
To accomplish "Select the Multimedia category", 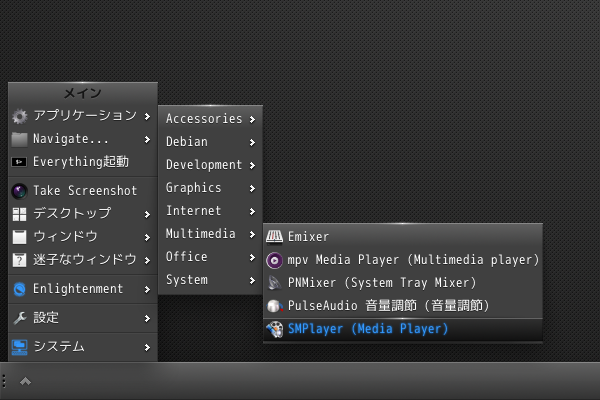I will (210, 234).
